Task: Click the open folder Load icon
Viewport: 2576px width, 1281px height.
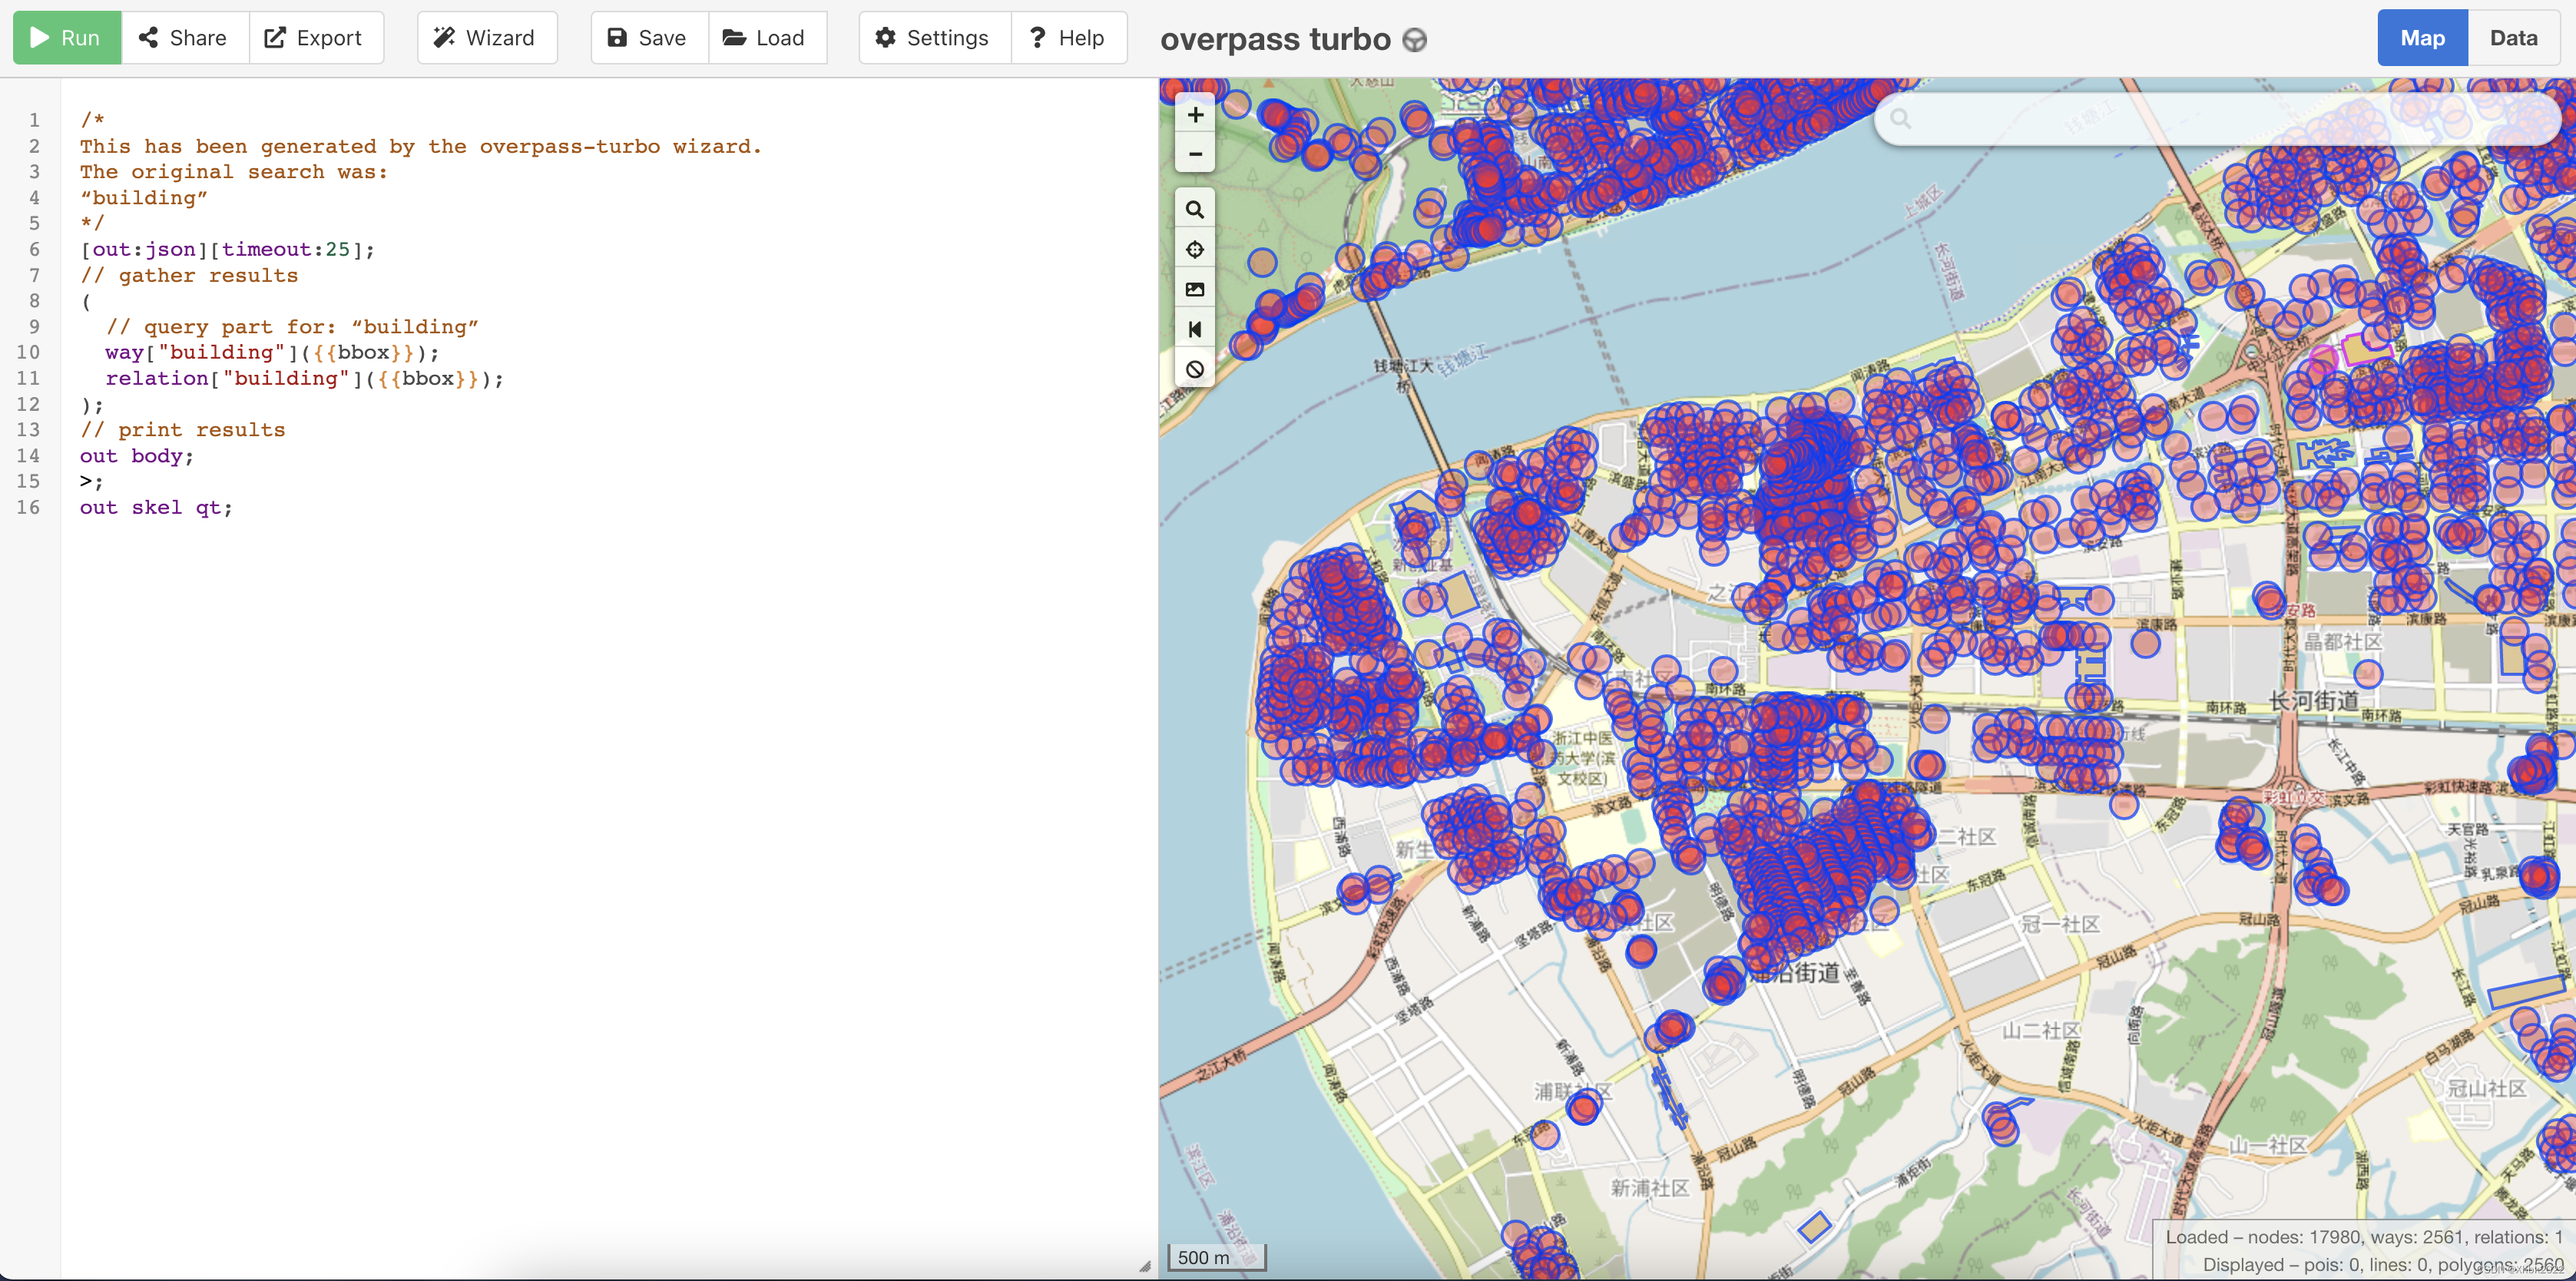Action: 734,38
